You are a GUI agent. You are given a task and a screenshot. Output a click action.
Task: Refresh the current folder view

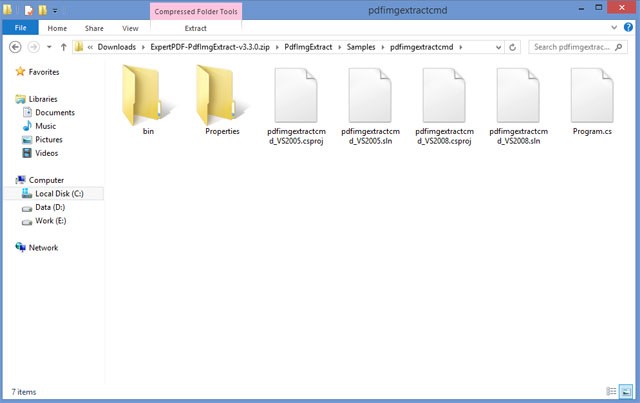point(512,47)
